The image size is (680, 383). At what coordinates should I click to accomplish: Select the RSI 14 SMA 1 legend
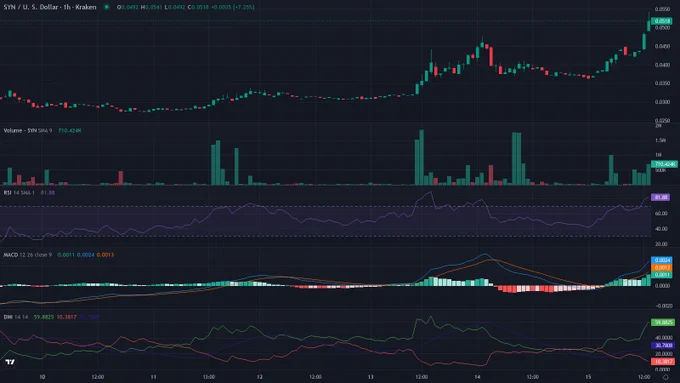tap(19, 193)
